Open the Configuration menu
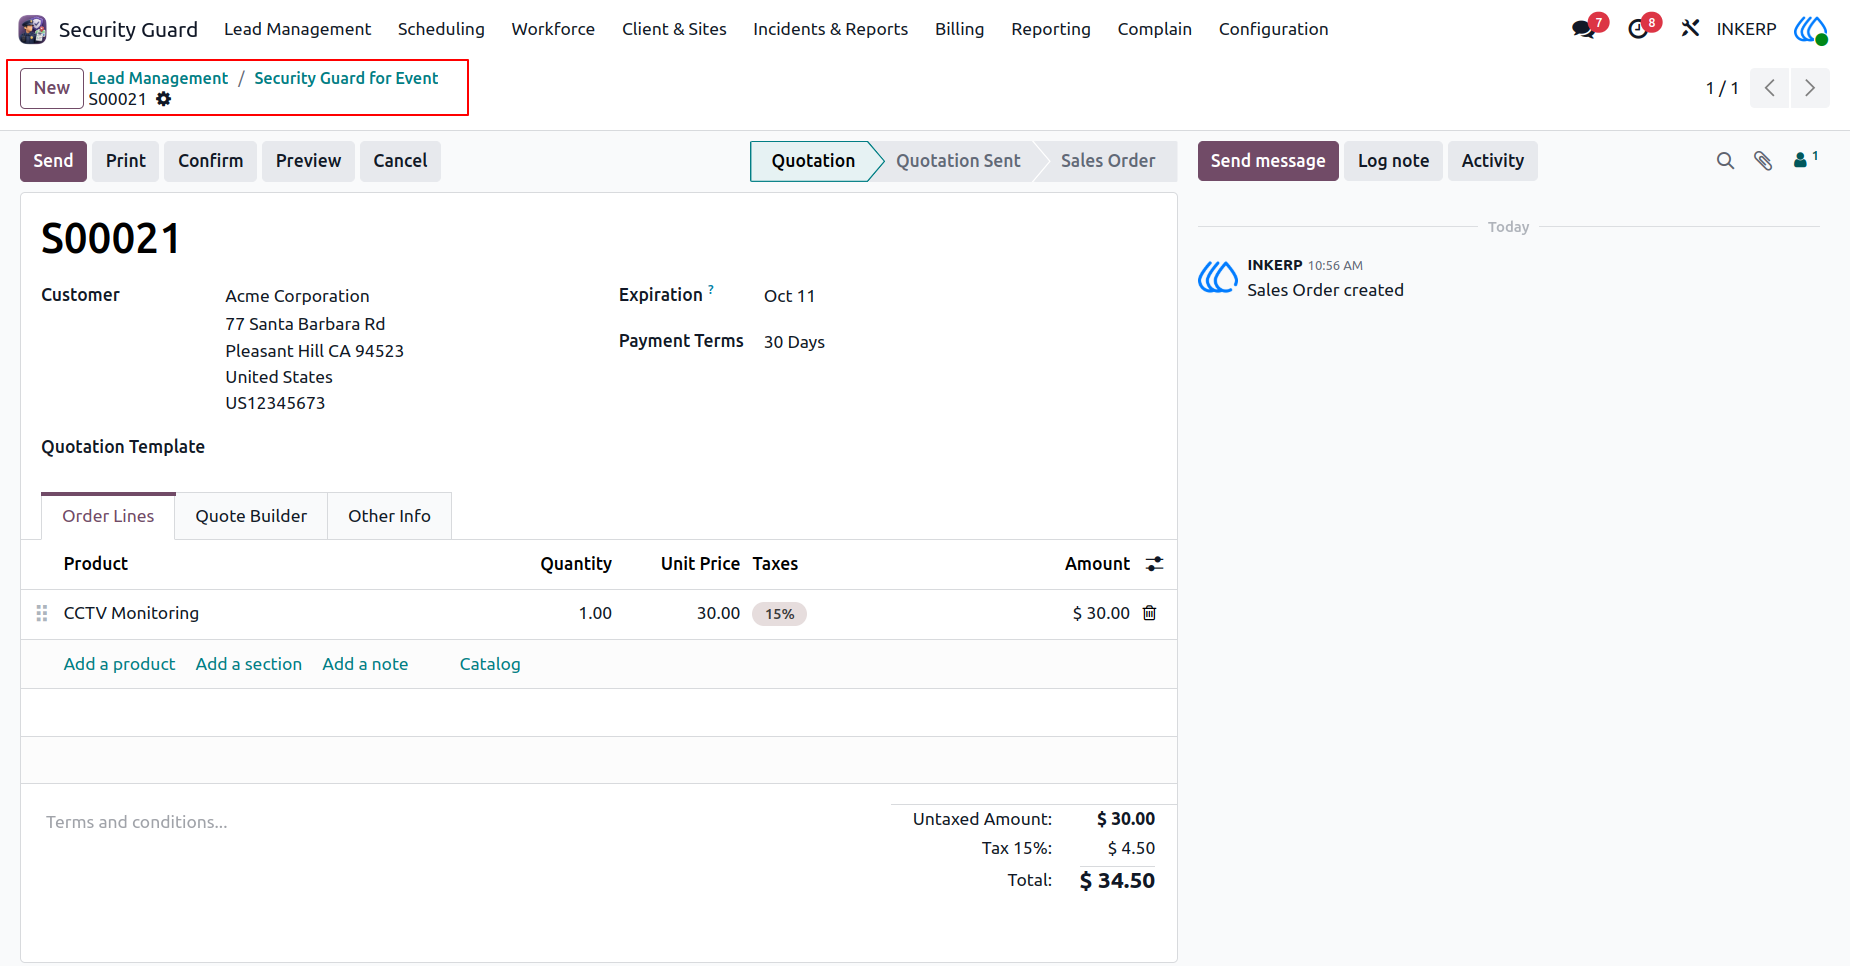 (x=1273, y=29)
